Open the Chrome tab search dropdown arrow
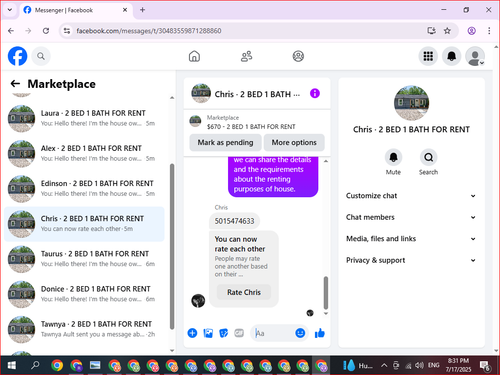 [x=10, y=10]
